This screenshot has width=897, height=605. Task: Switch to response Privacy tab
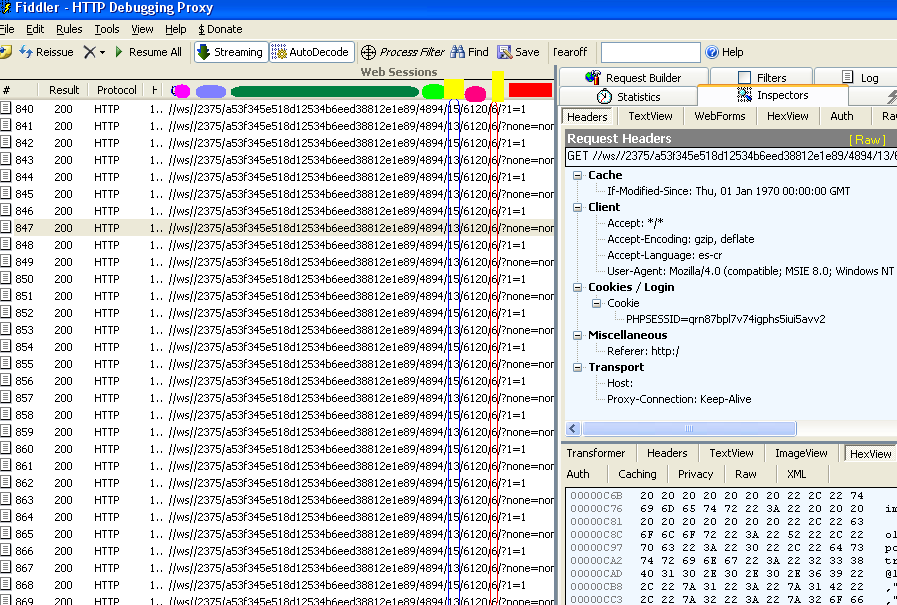click(x=695, y=474)
